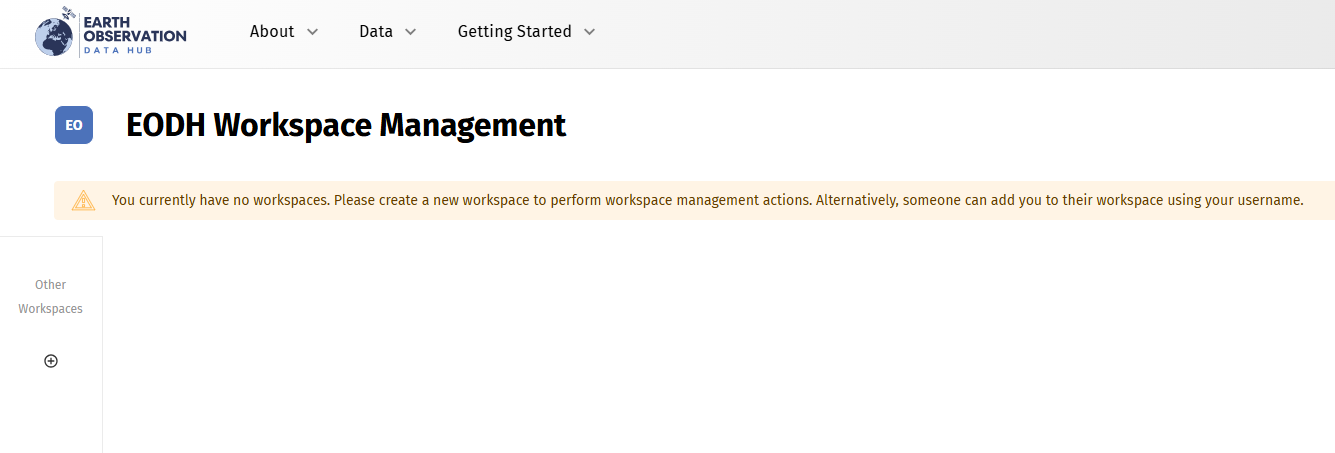This screenshot has height=453, width=1335.
Task: Click the orange warning triangle icon
Action: point(83,200)
